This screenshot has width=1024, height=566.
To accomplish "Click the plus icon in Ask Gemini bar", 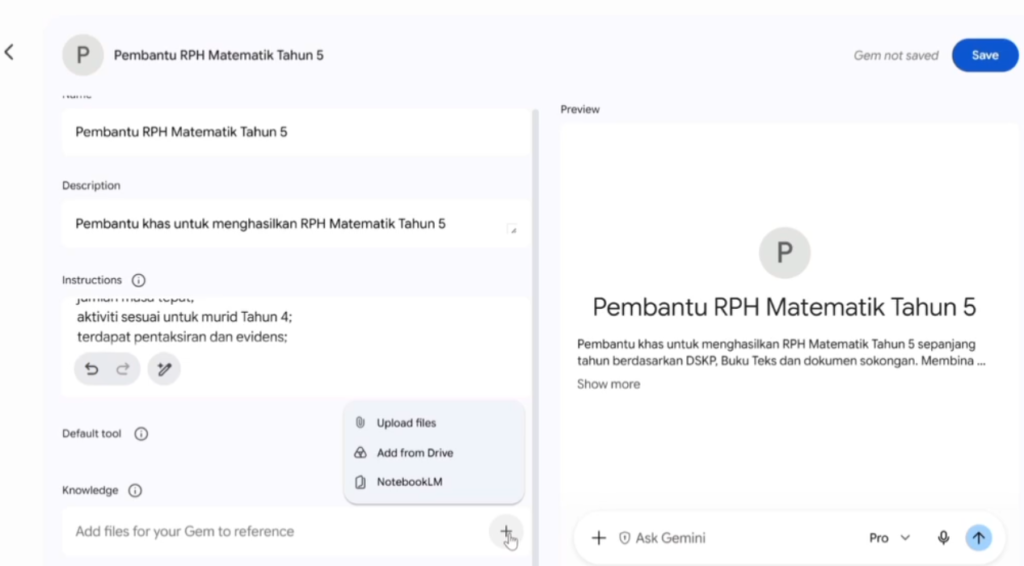I will click(x=599, y=538).
